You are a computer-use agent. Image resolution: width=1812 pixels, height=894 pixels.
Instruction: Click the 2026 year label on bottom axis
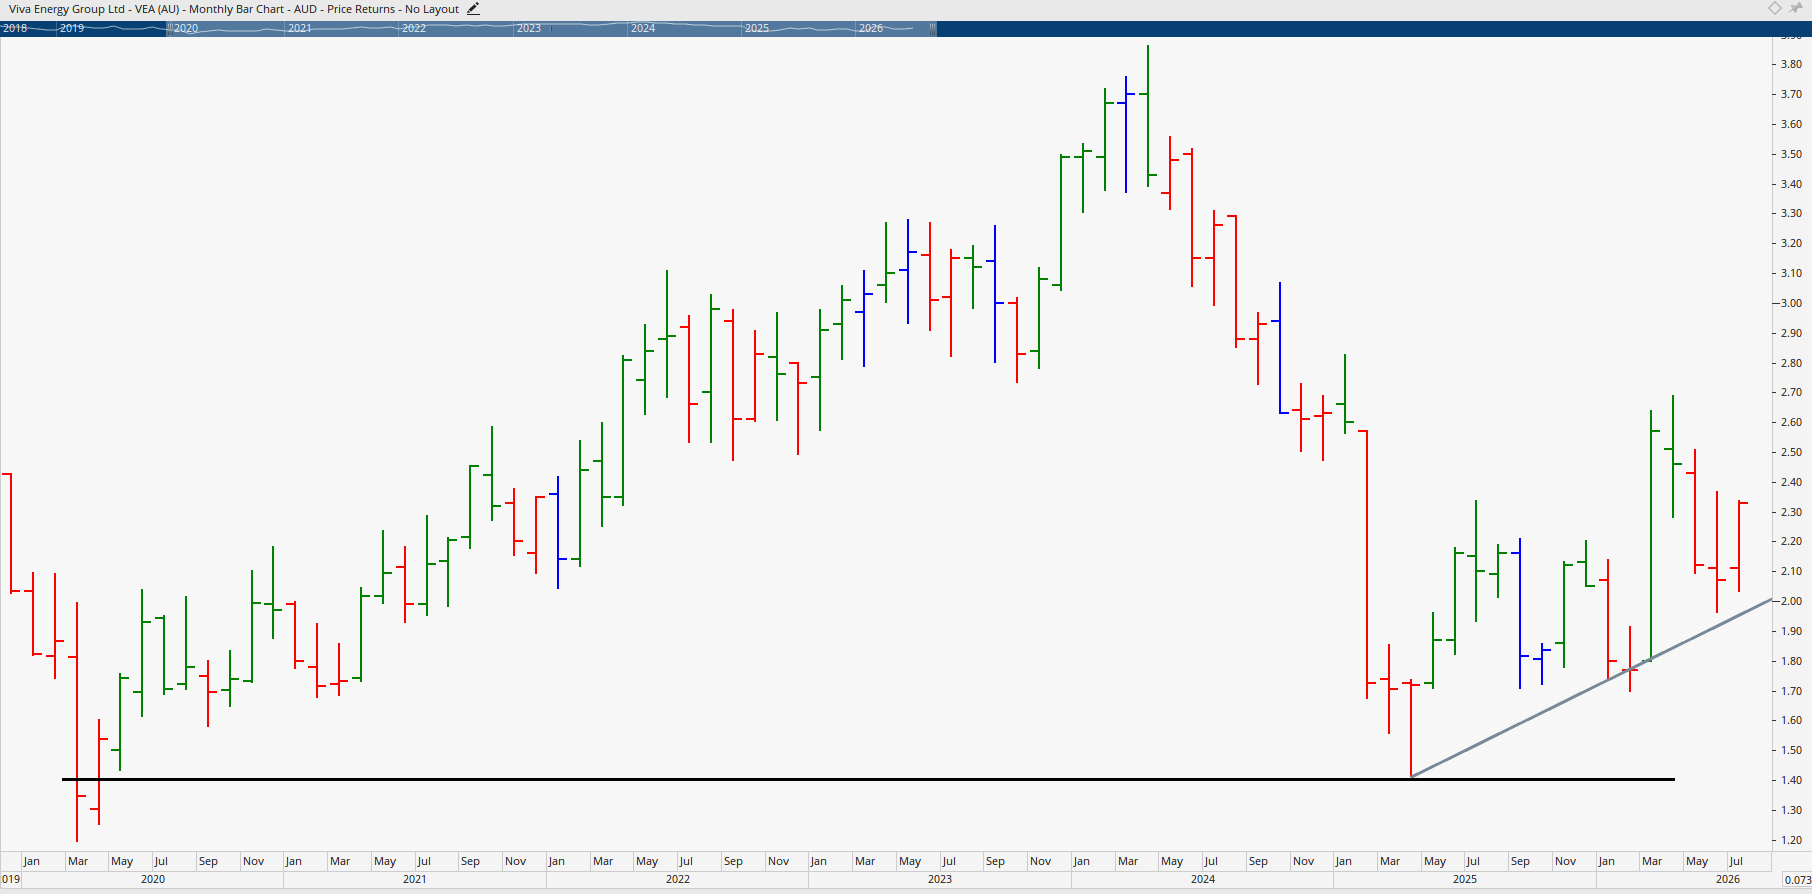point(1728,880)
